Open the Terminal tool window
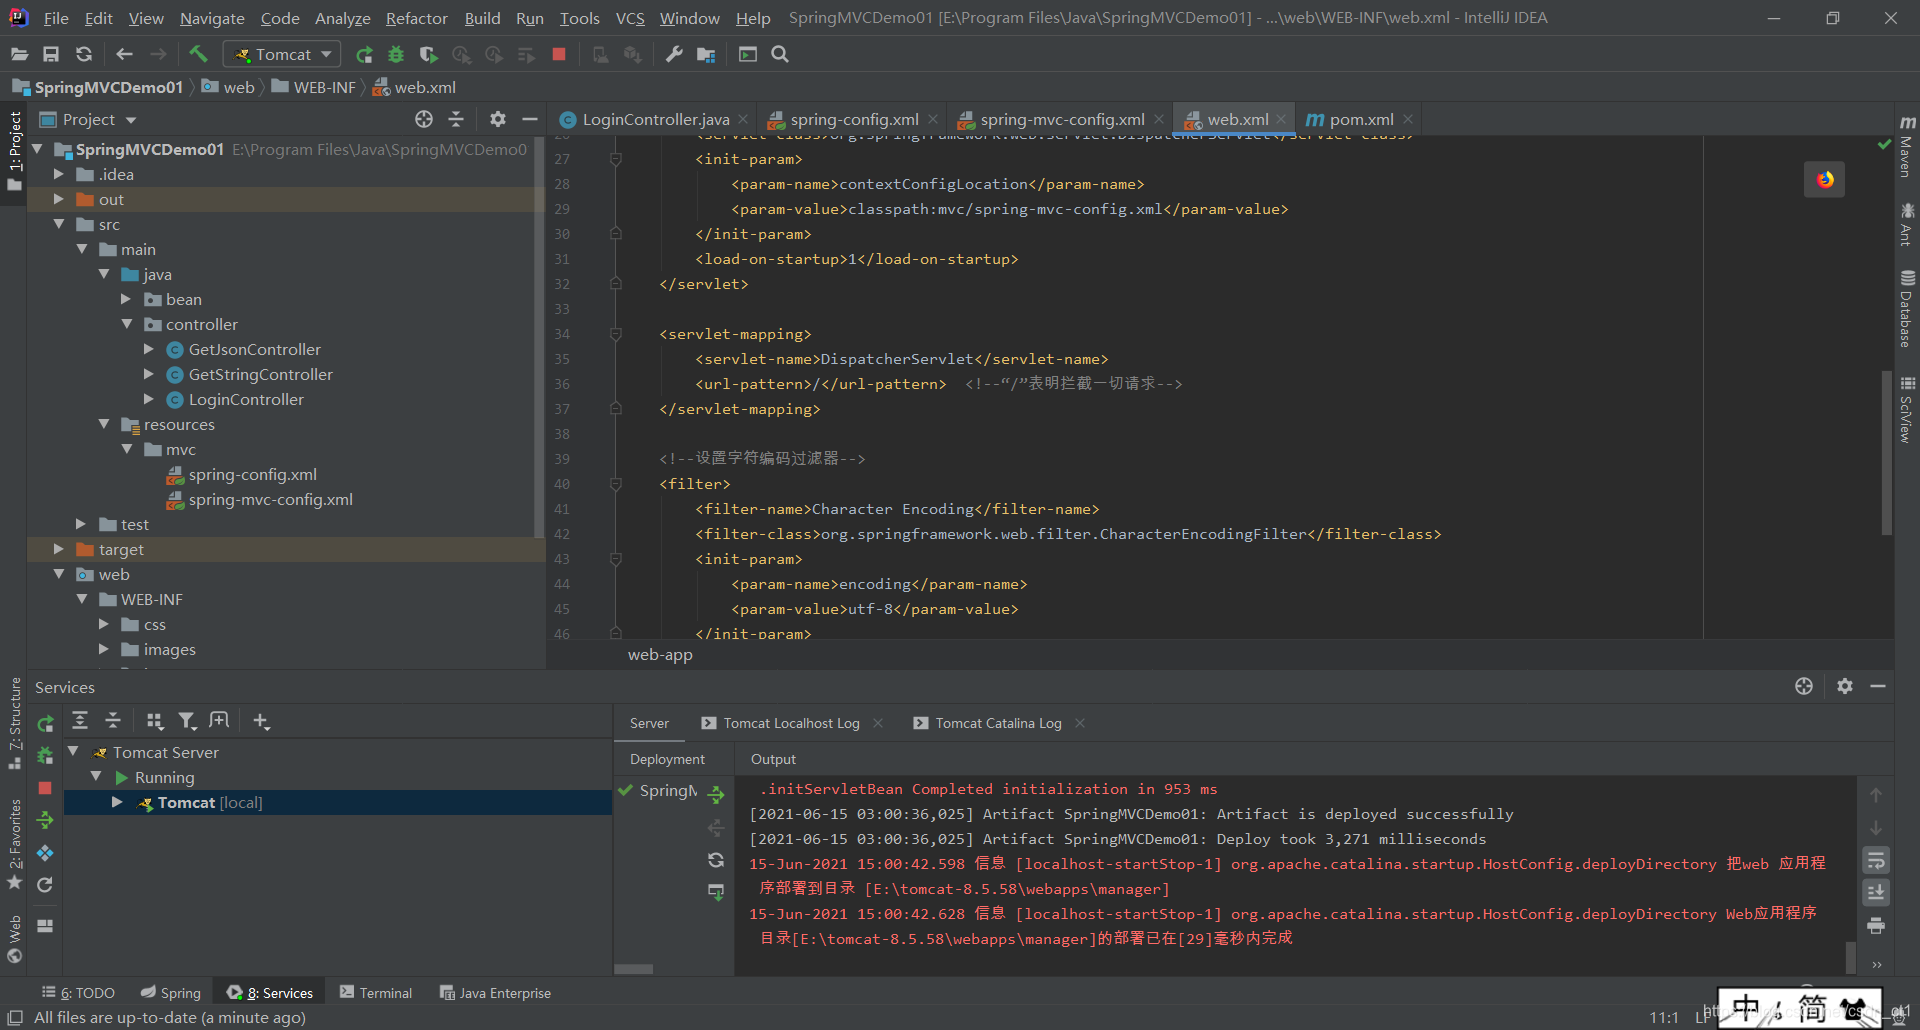The height and width of the screenshot is (1030, 1920). tap(376, 993)
